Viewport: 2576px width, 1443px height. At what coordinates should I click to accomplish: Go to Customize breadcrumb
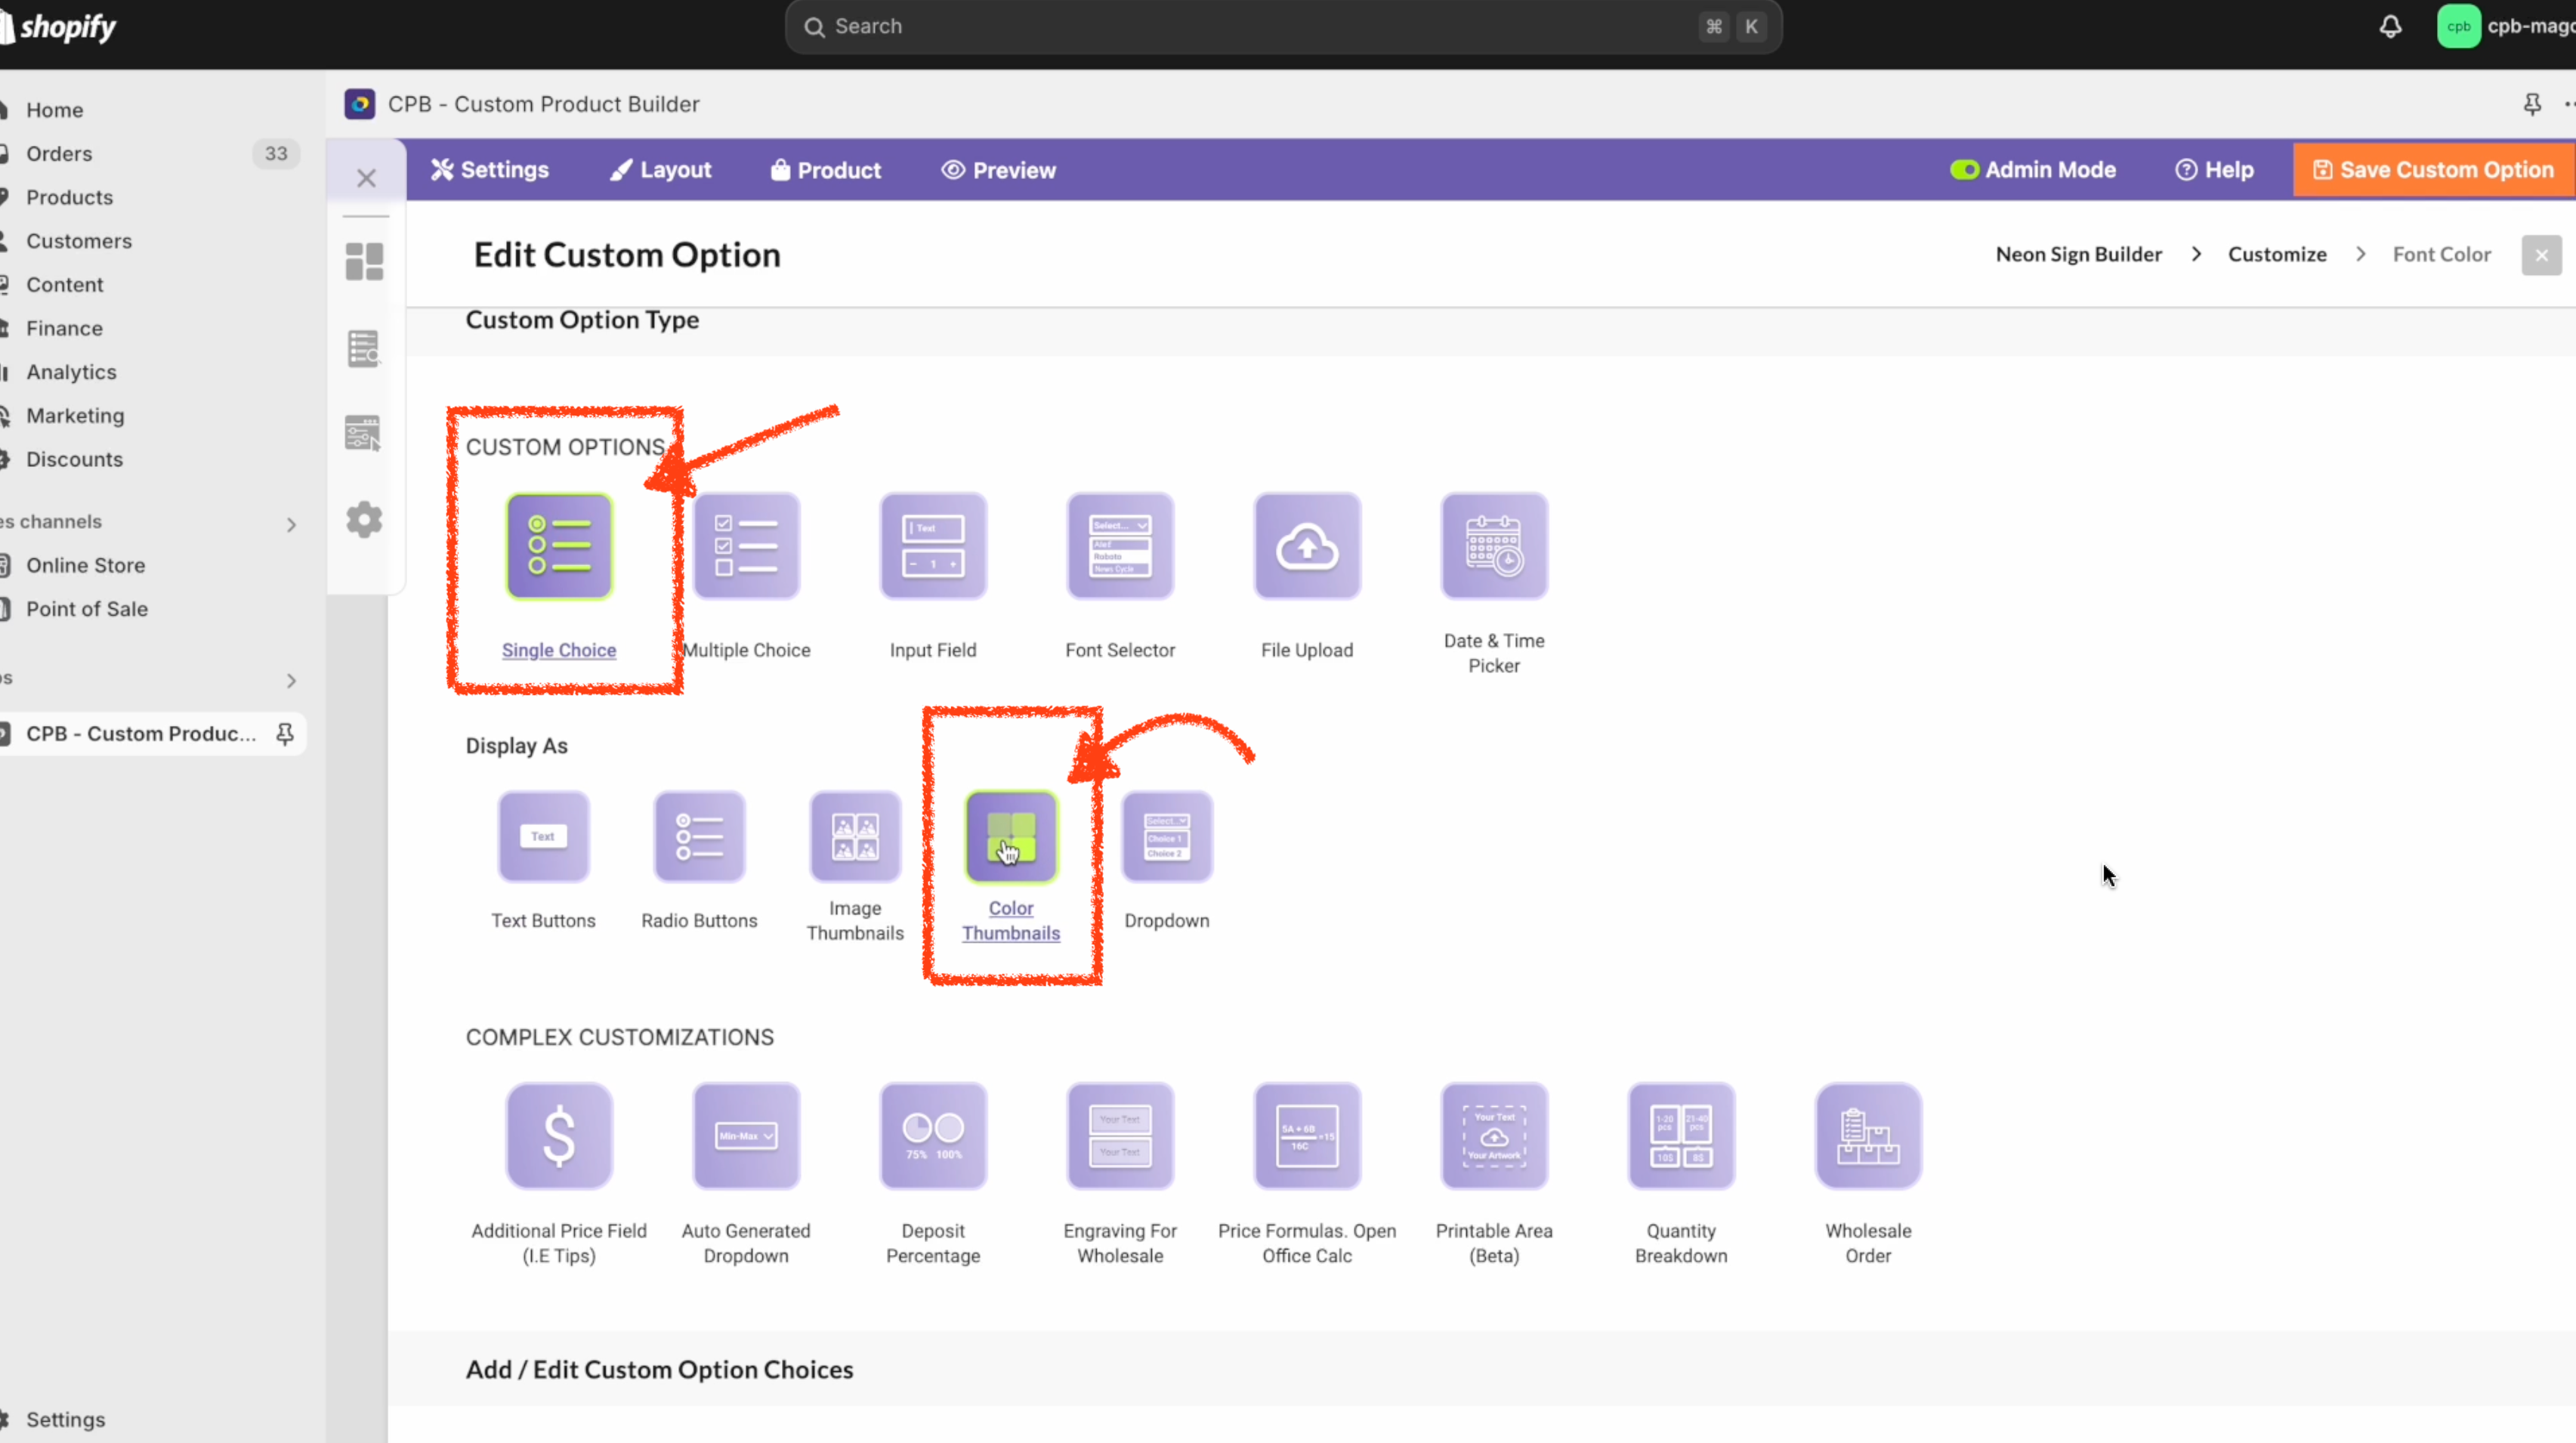[2277, 254]
